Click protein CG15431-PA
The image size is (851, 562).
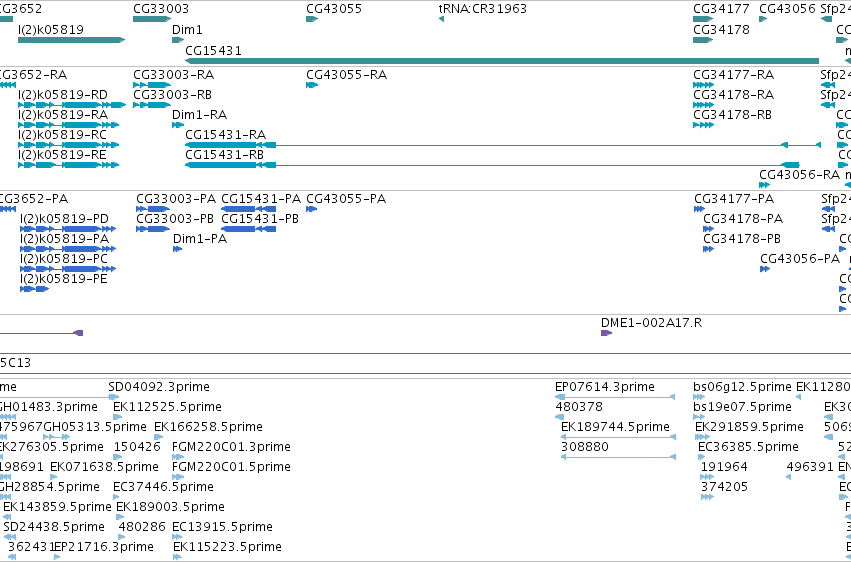tap(261, 199)
